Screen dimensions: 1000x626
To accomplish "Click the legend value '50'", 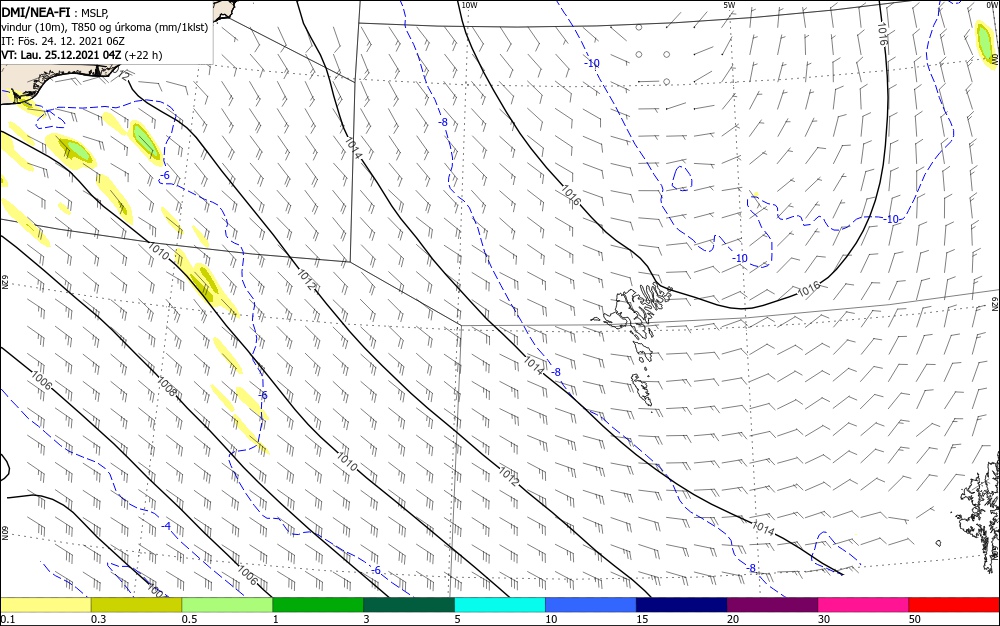I will [915, 619].
